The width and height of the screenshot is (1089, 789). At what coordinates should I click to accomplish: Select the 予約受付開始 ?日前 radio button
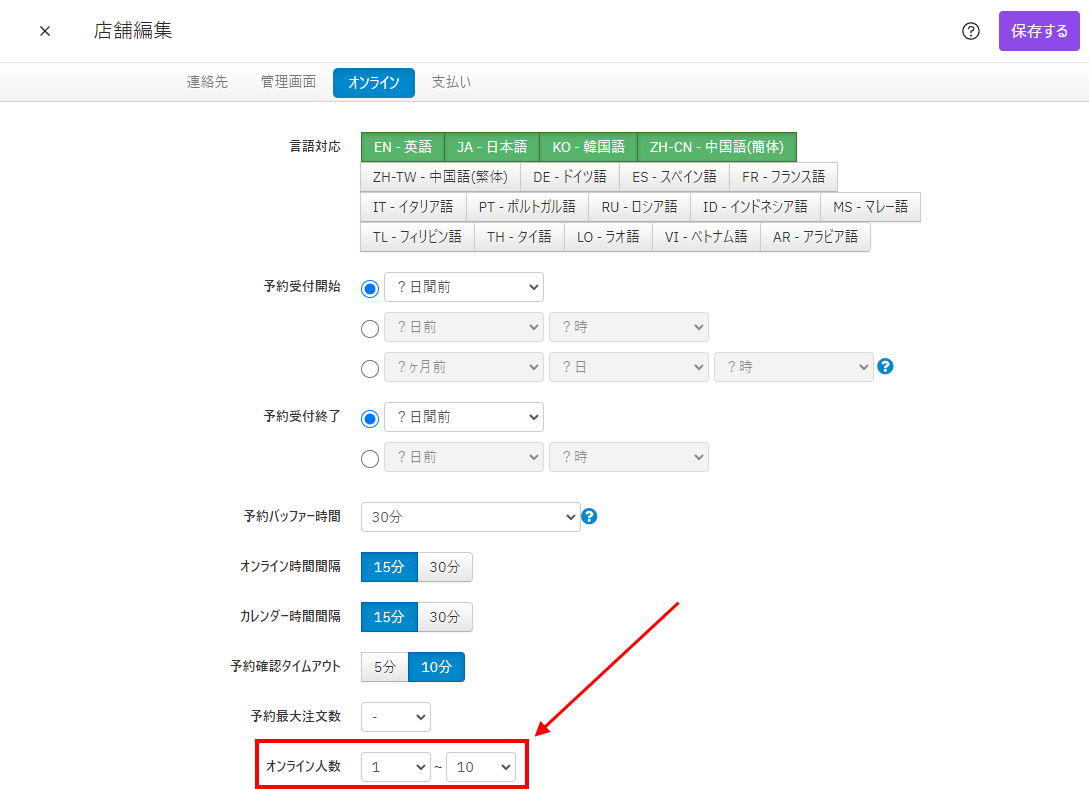coord(370,329)
